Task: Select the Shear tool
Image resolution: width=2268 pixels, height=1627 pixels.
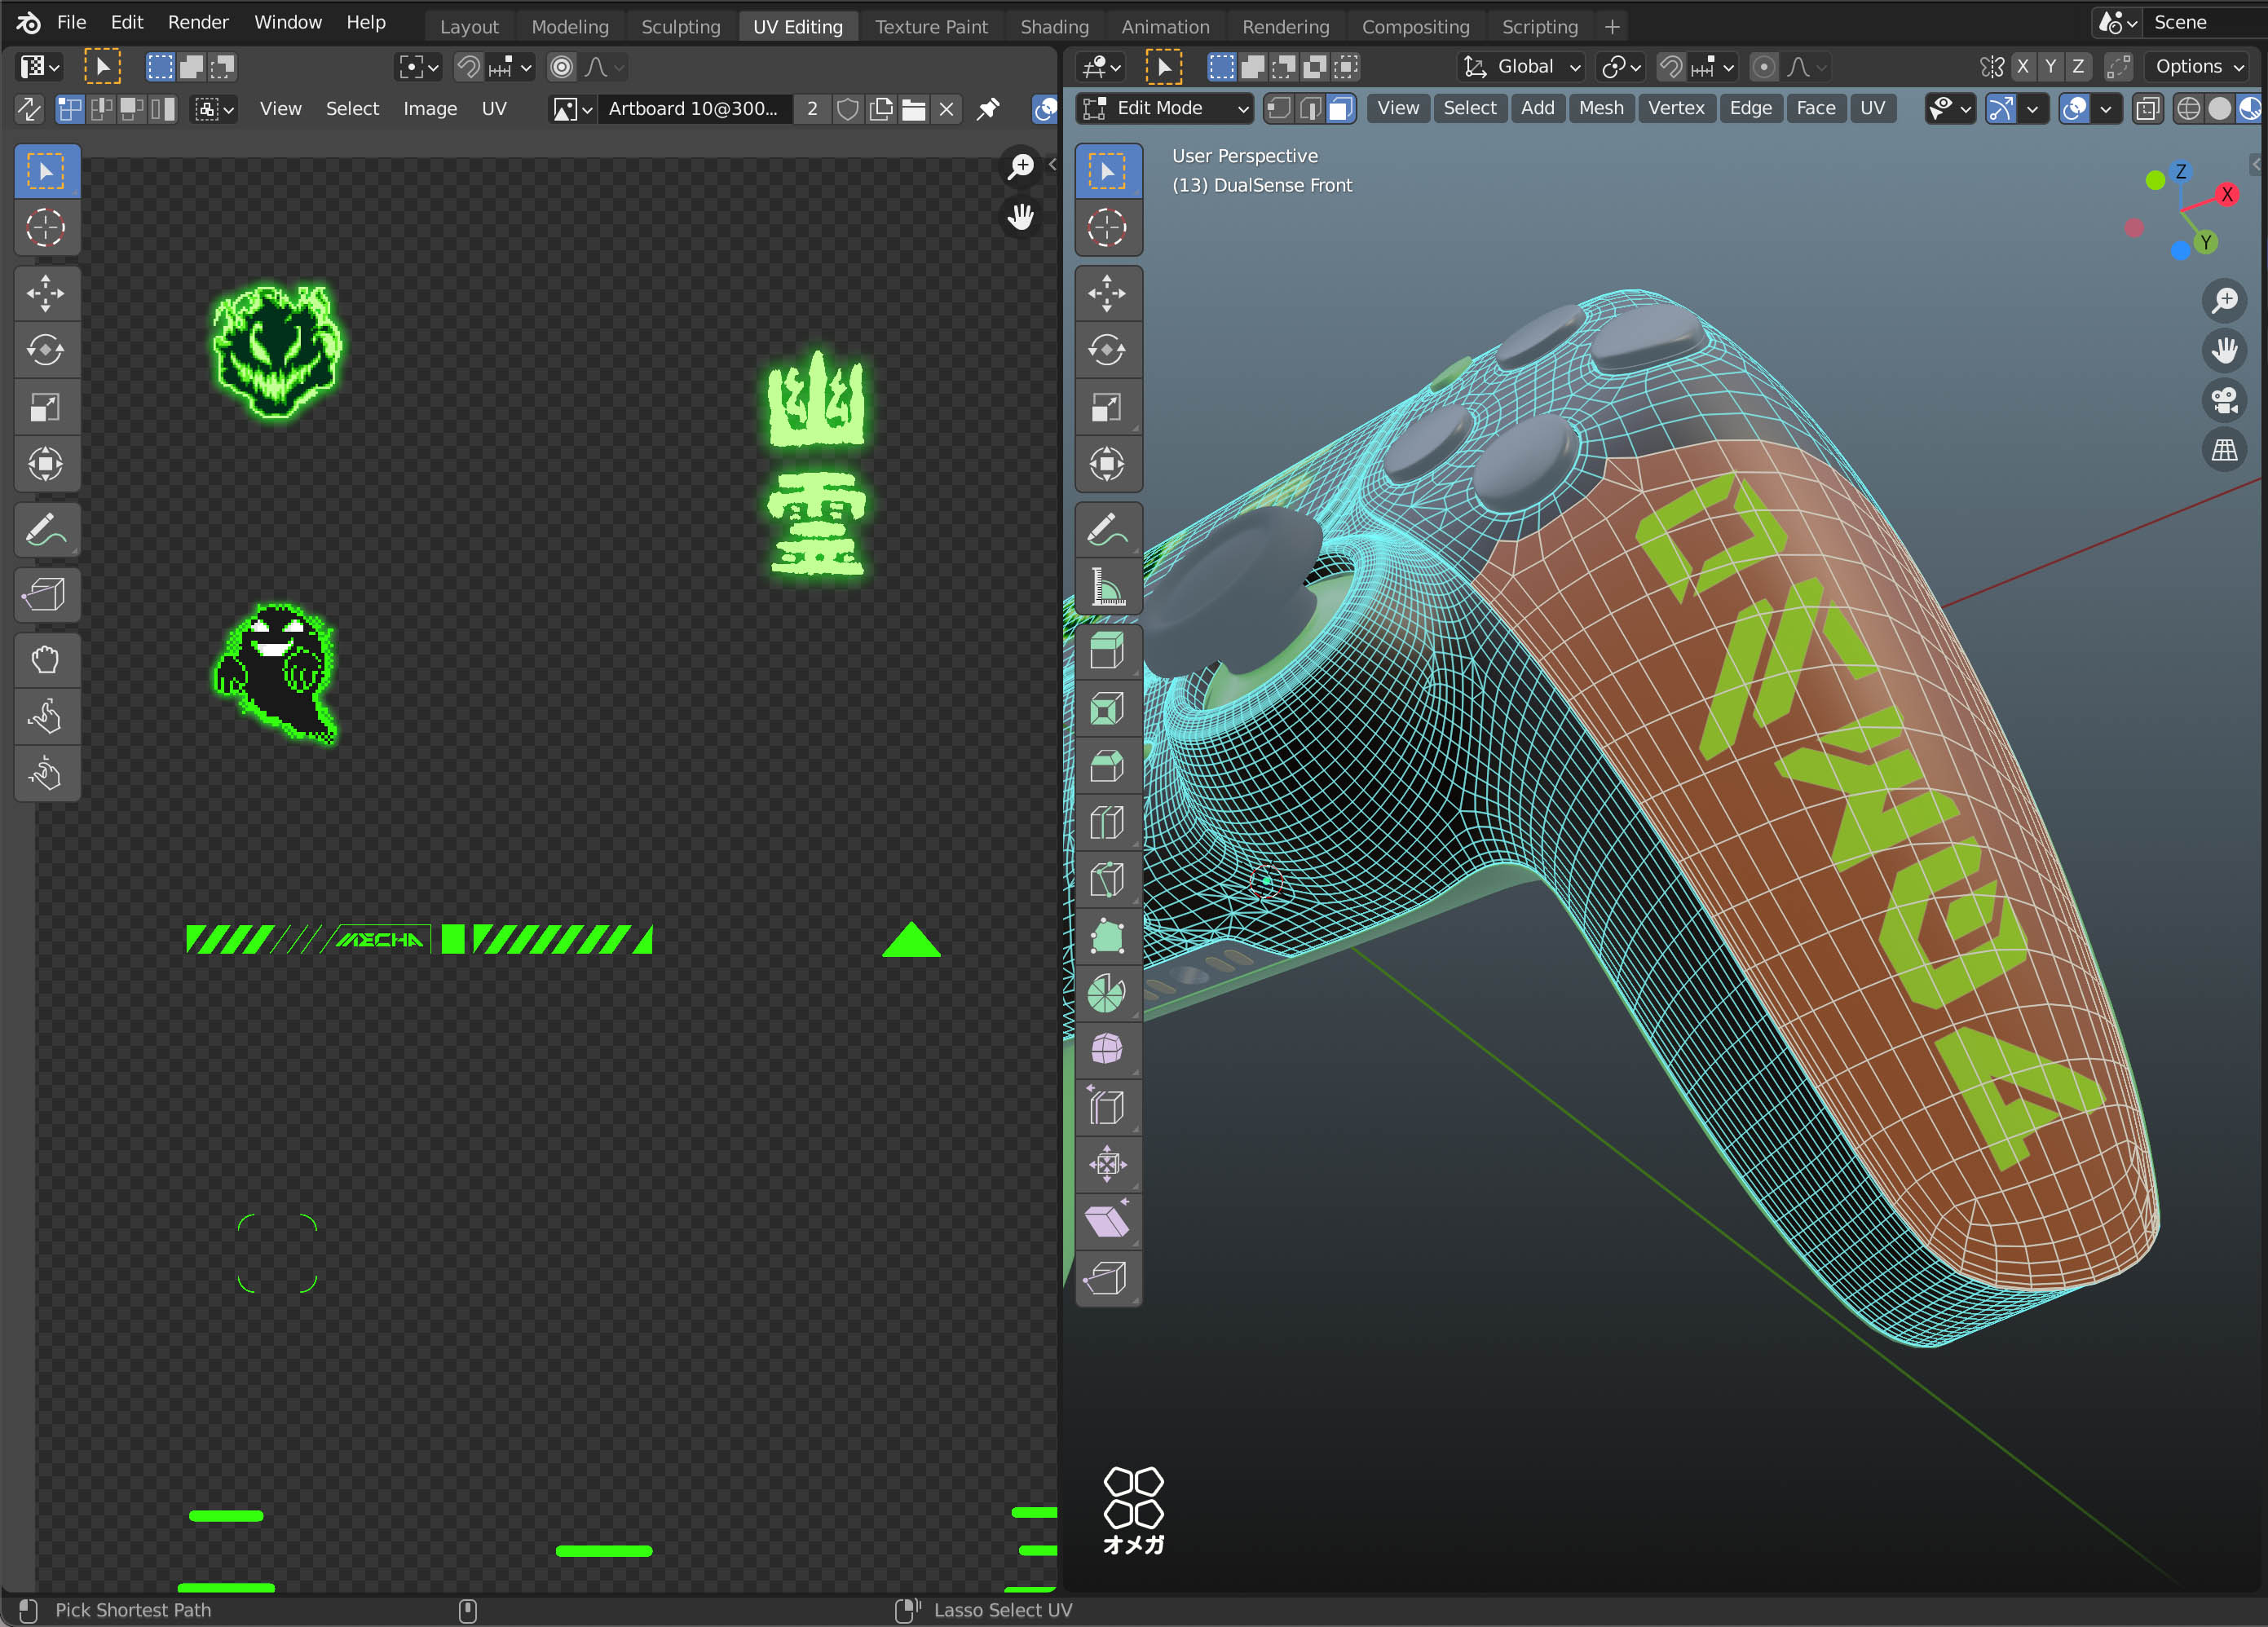Action: [1107, 1222]
